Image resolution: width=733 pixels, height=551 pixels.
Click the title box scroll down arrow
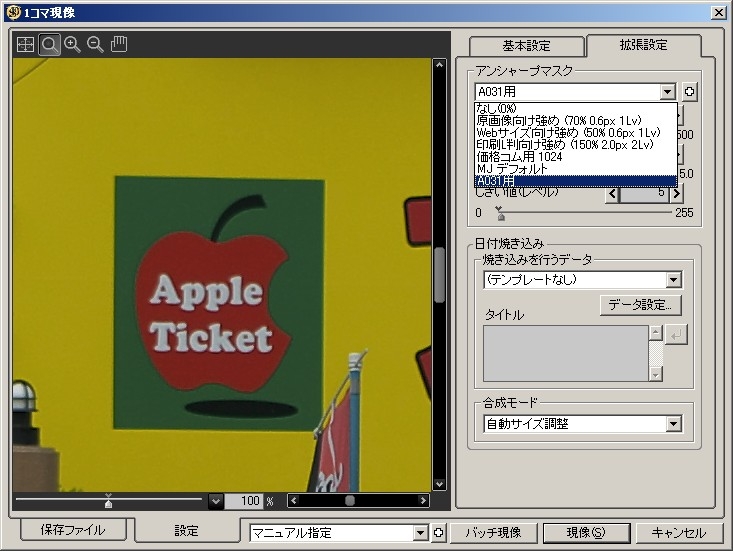click(x=656, y=374)
